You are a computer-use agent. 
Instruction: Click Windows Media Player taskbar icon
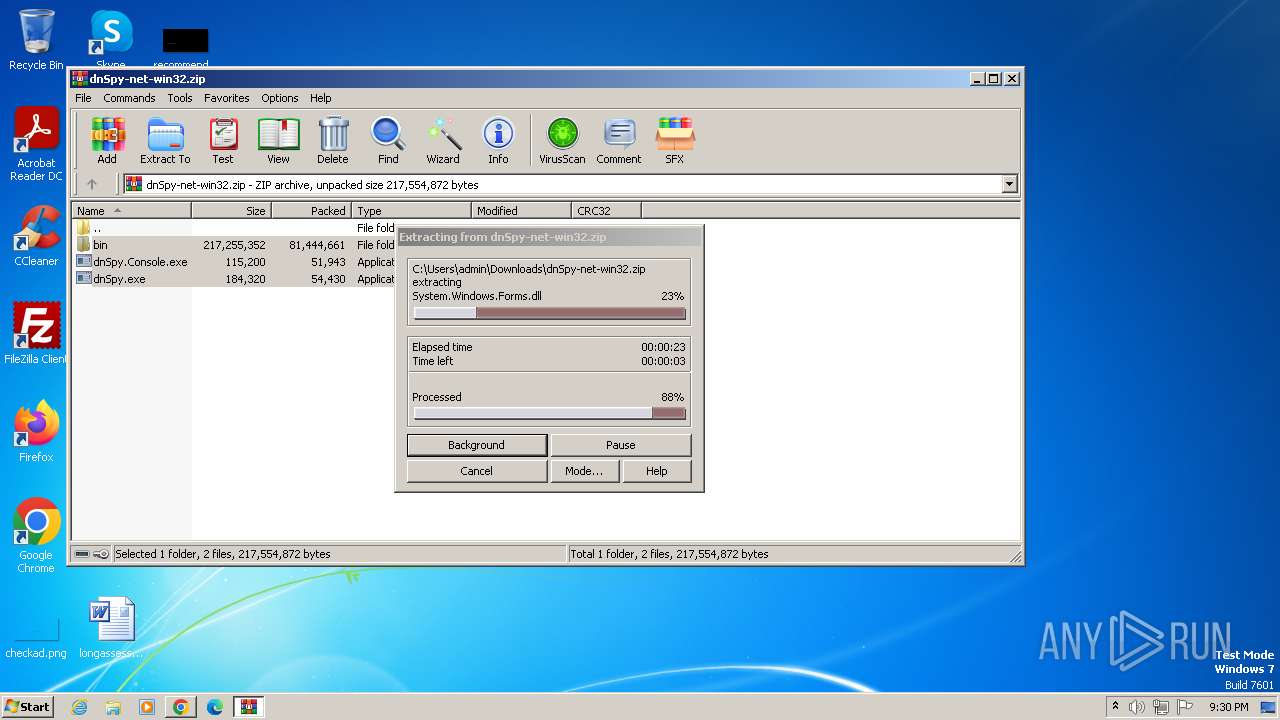(x=147, y=707)
